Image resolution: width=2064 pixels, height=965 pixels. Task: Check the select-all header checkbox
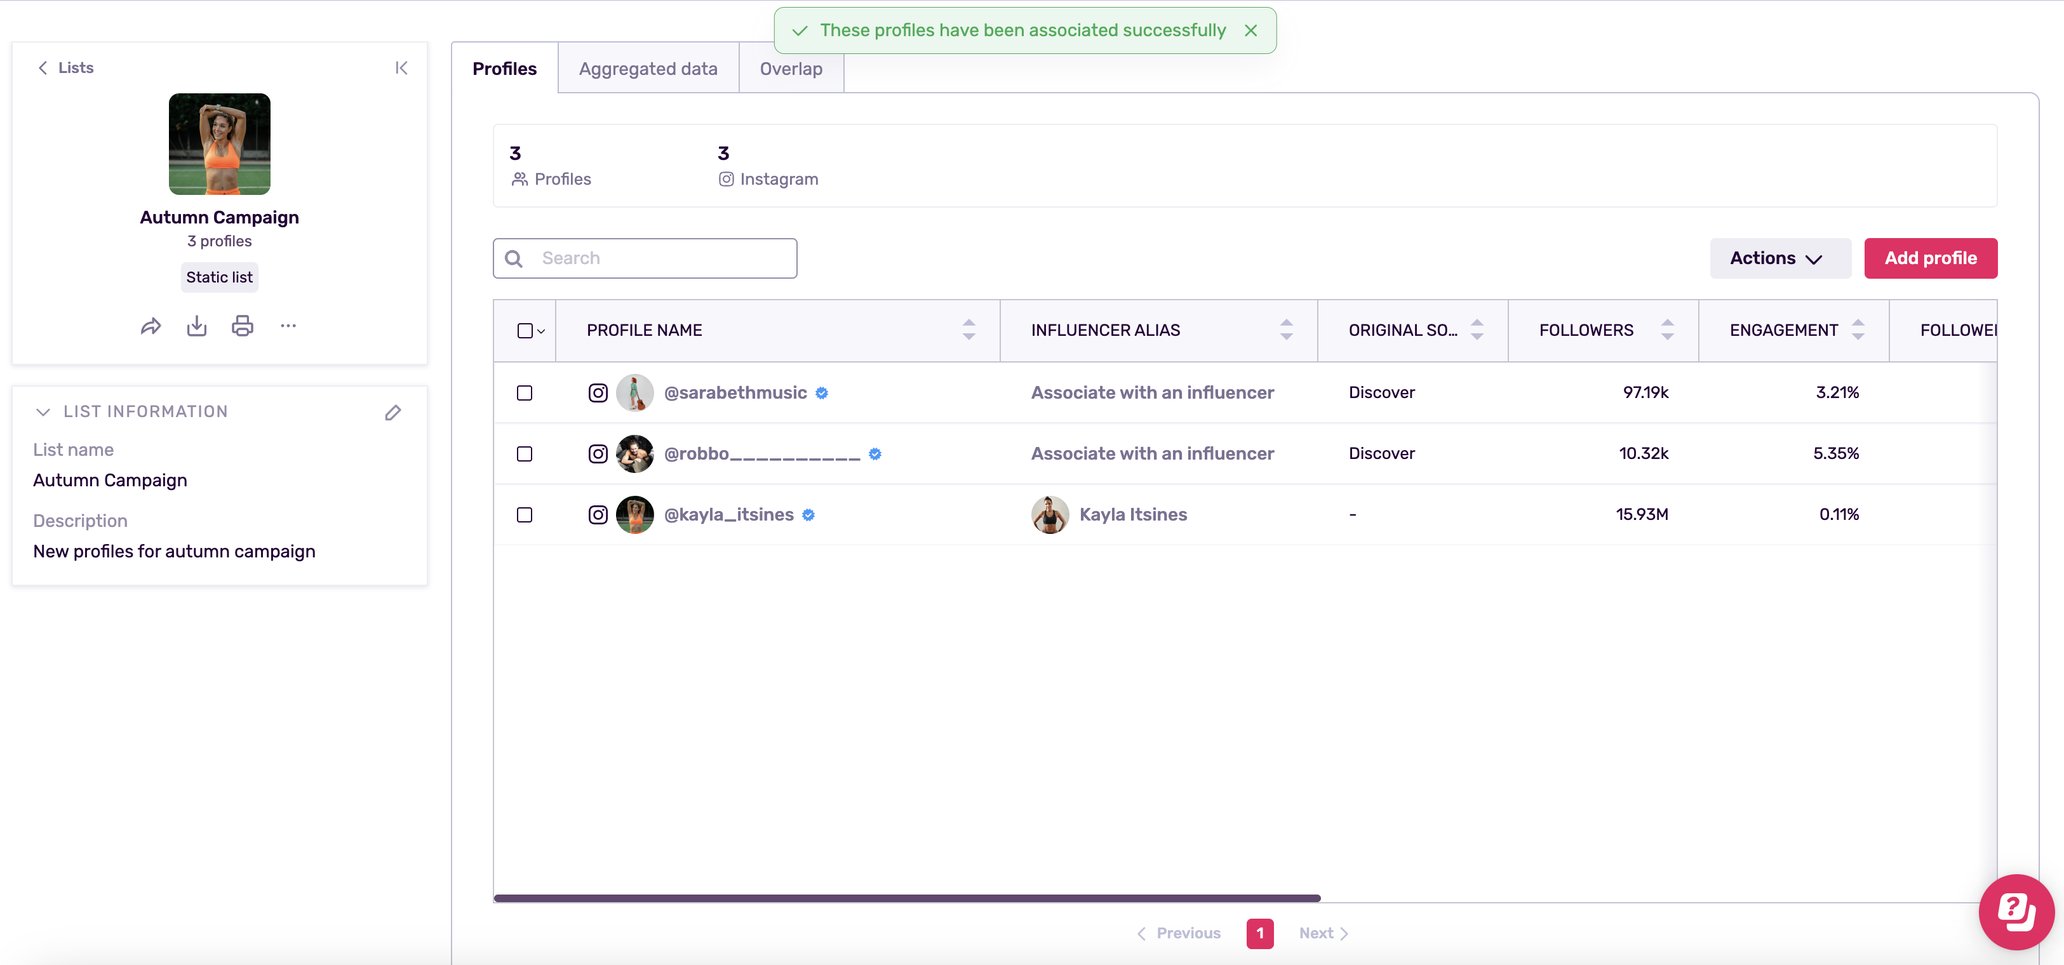(x=524, y=331)
